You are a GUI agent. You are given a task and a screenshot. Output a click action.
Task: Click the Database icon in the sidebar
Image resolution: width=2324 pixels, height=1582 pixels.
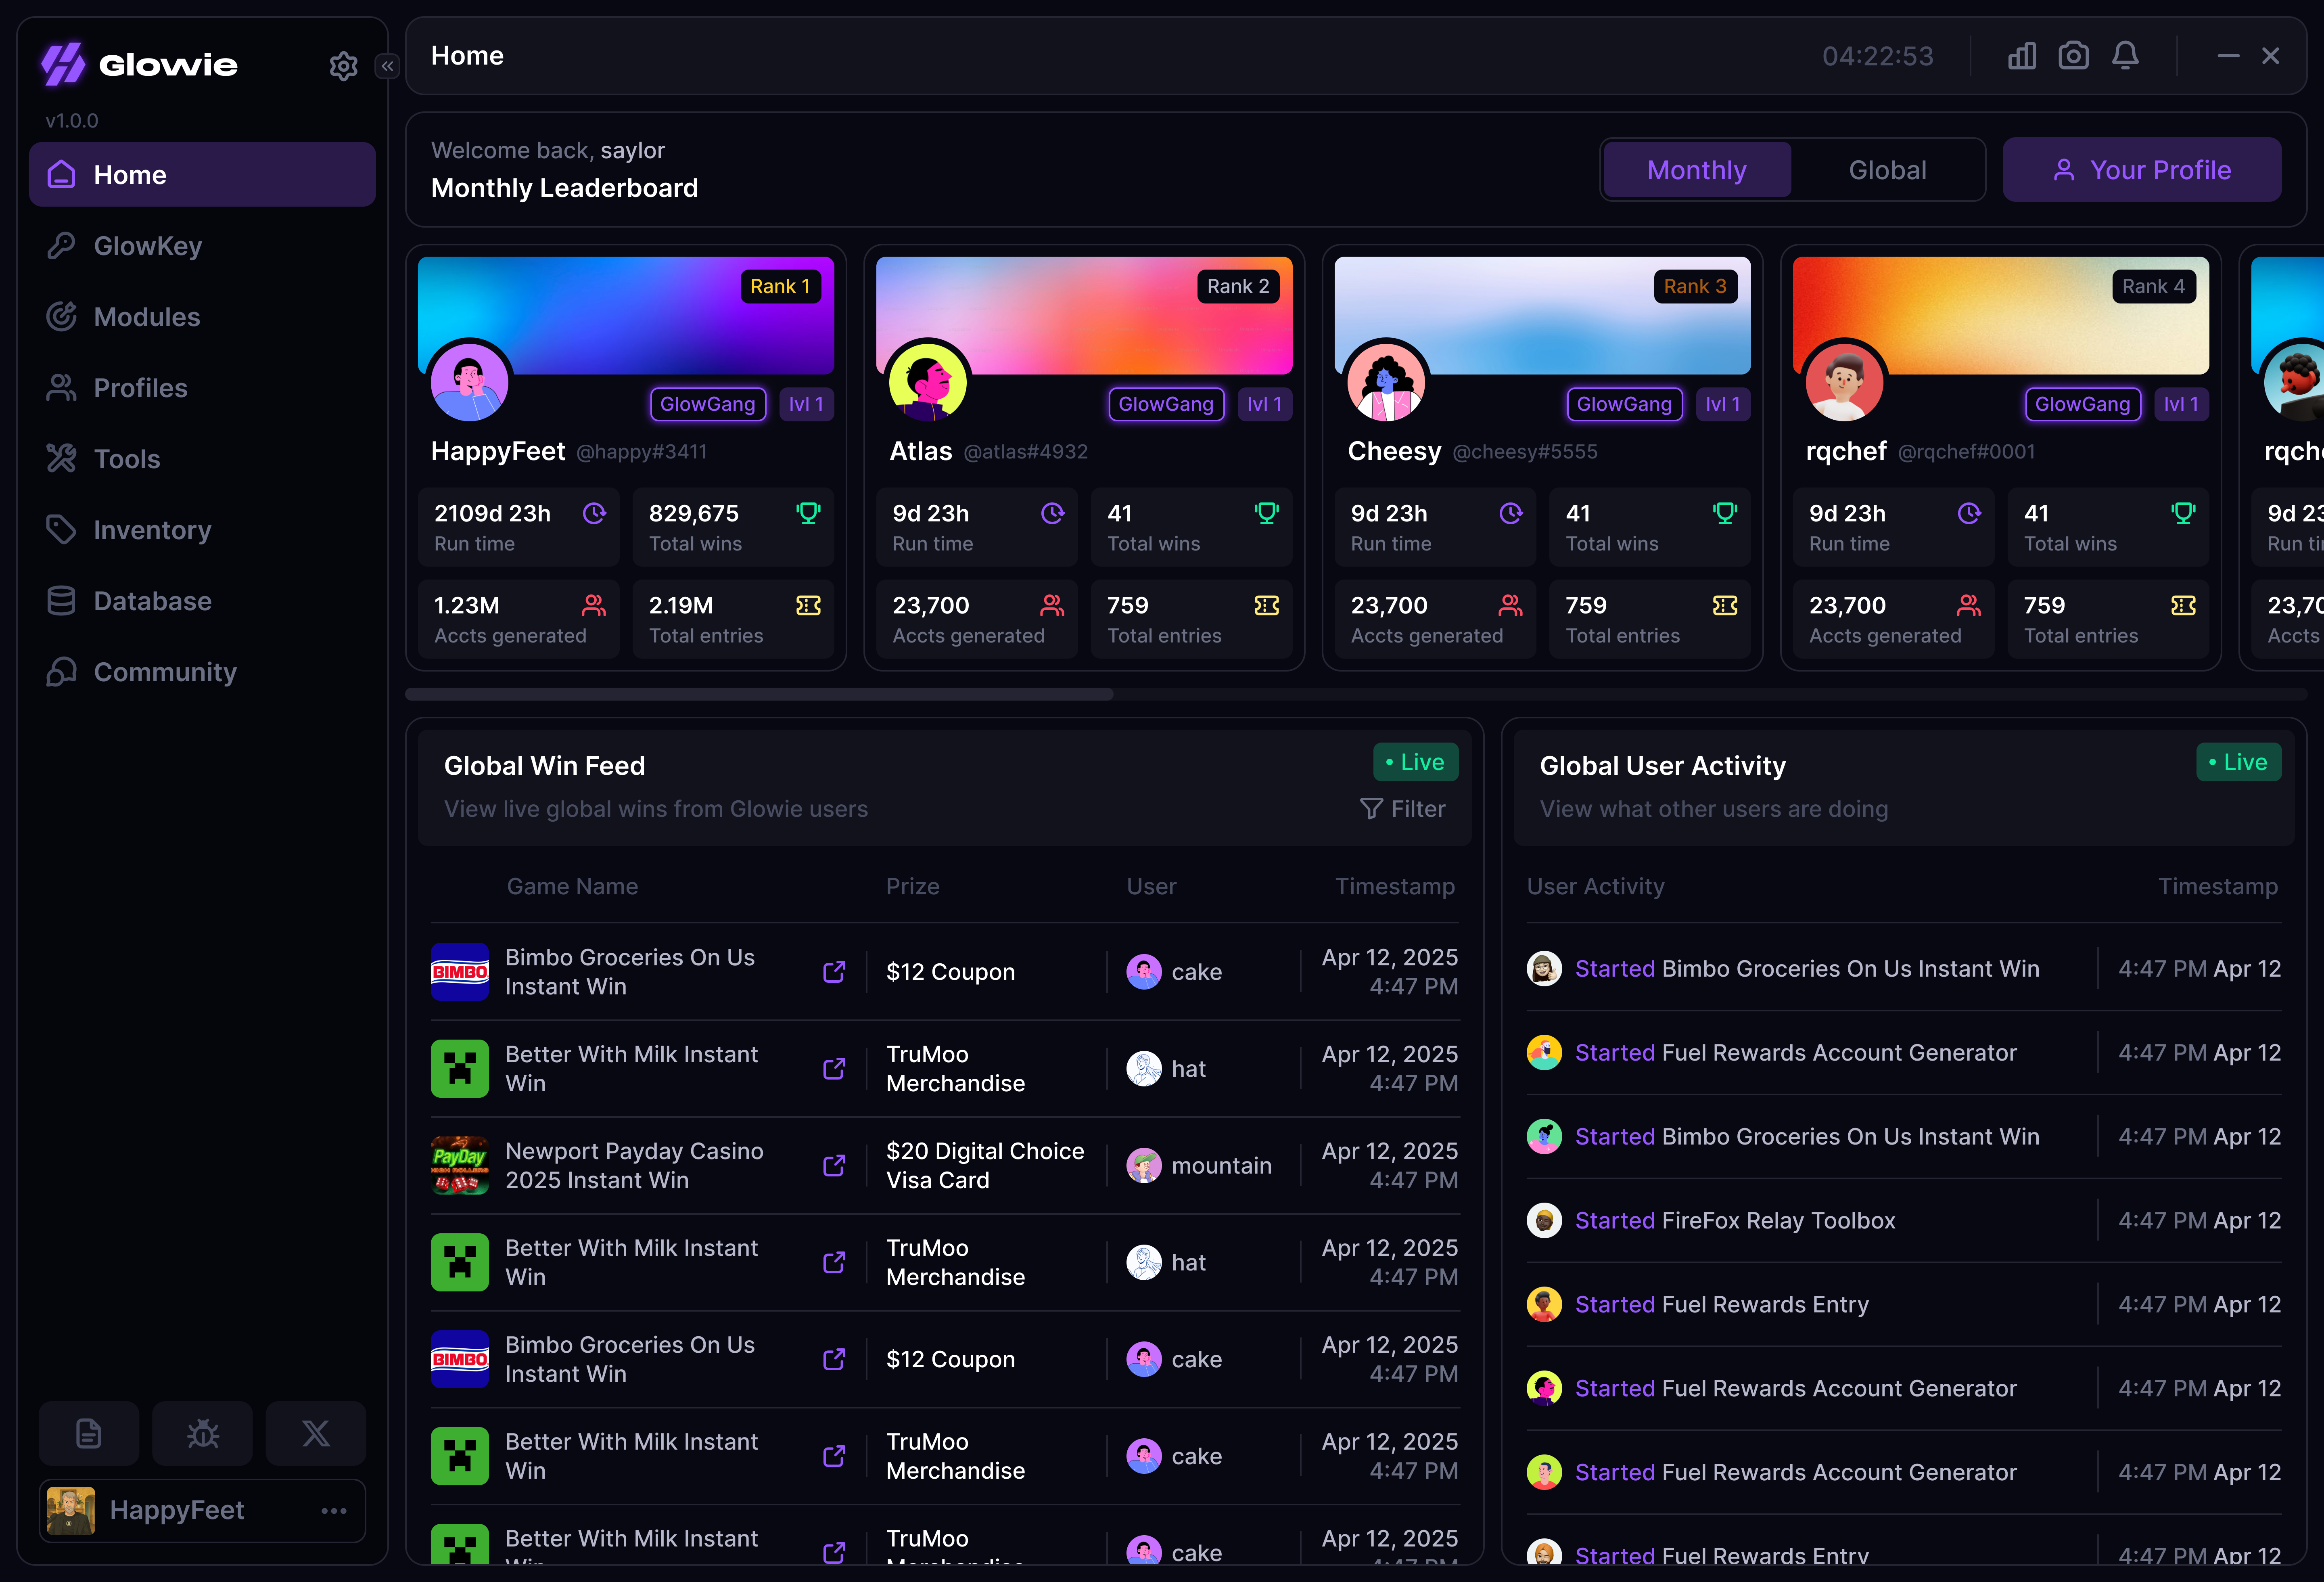click(x=61, y=600)
